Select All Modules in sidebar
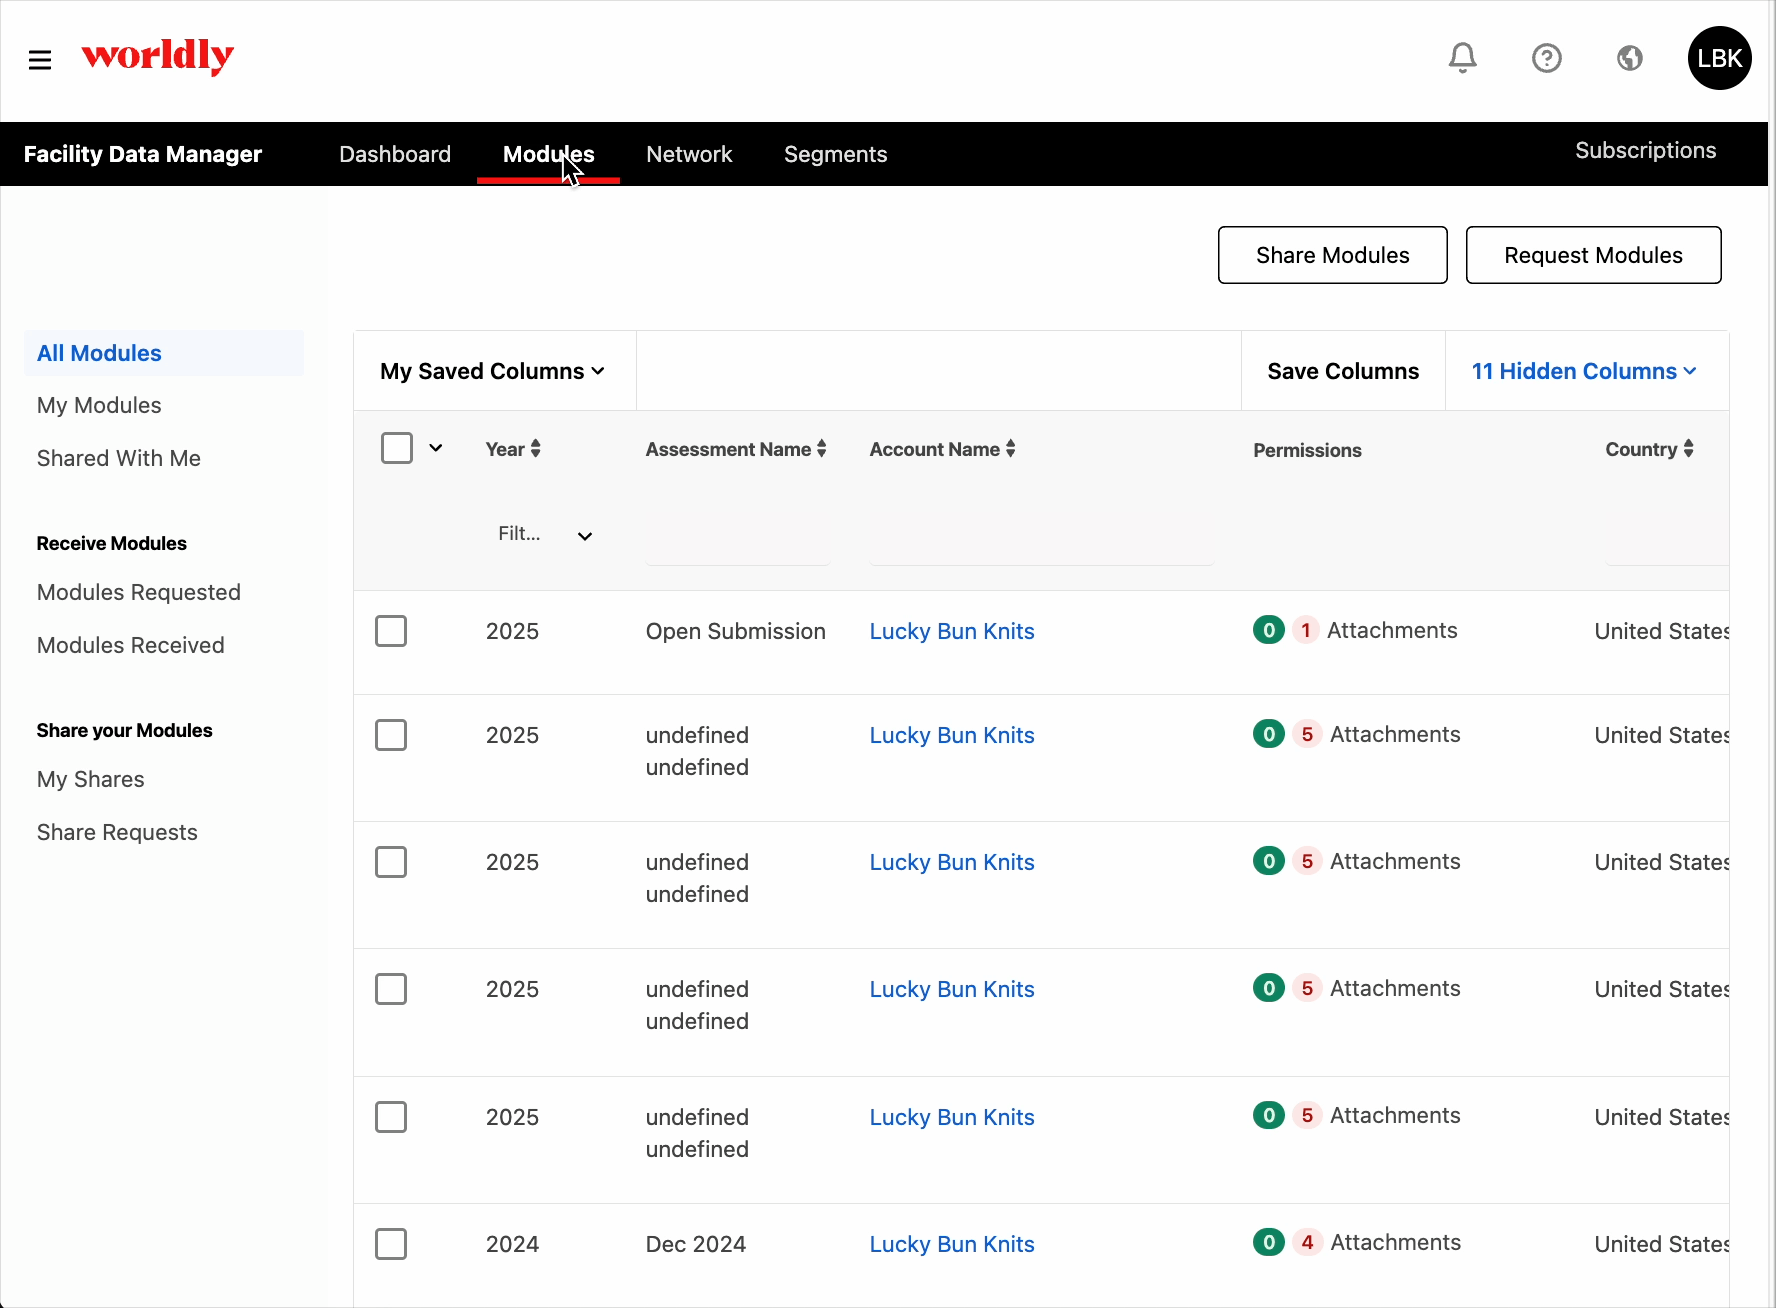 pyautogui.click(x=164, y=353)
